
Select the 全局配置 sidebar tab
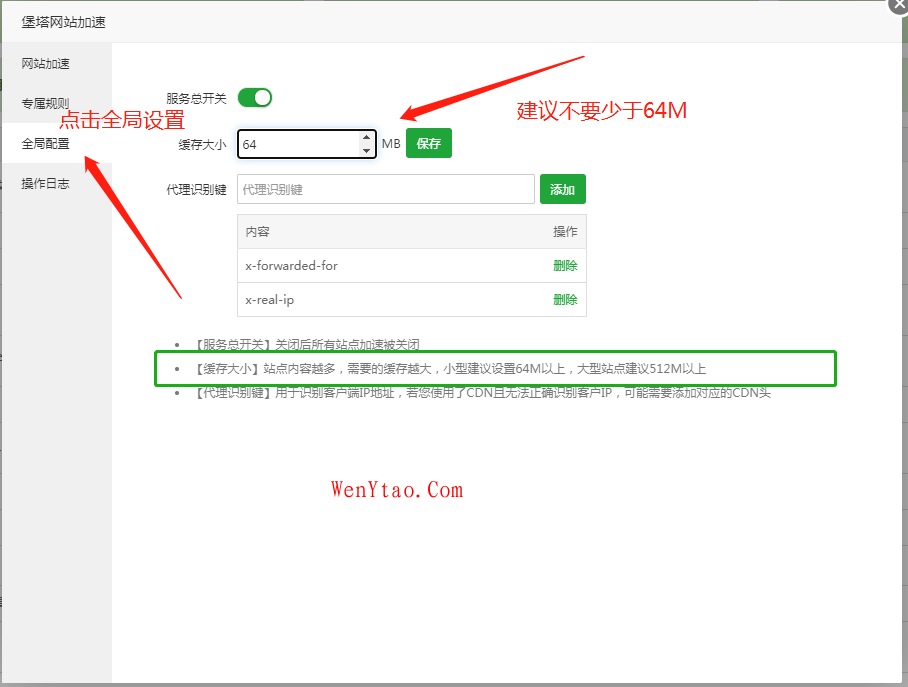coord(46,144)
